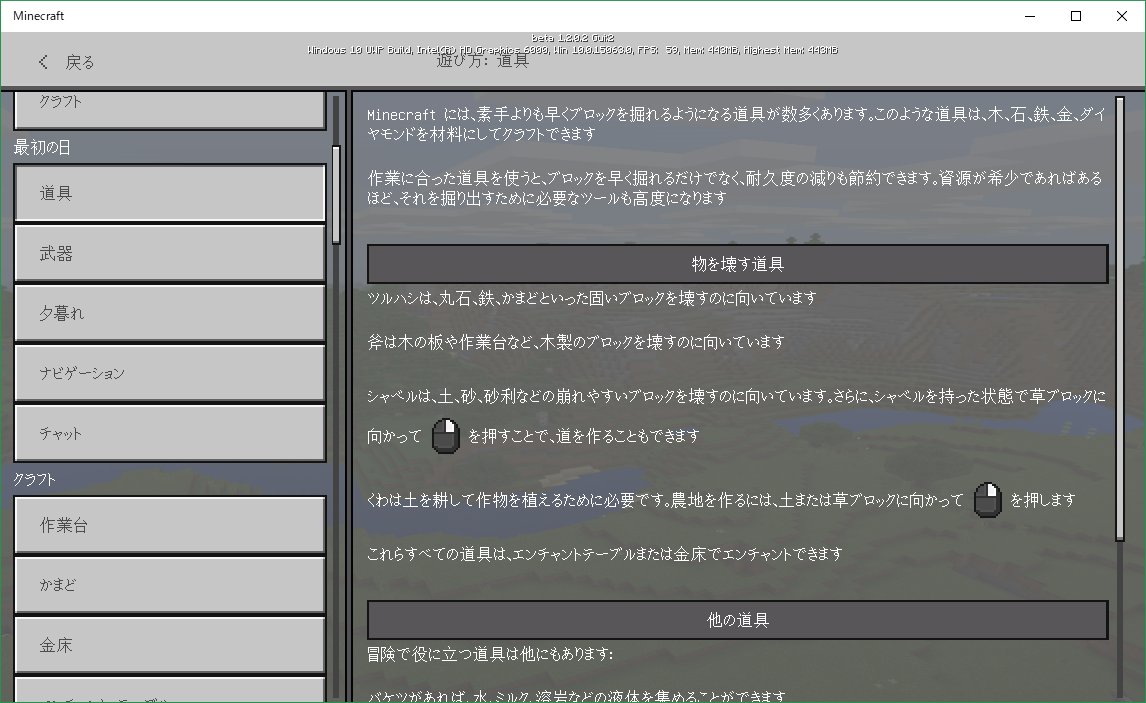Open the チャット help topic
Image resolution: width=1146 pixels, height=703 pixels.
pyautogui.click(x=170, y=433)
